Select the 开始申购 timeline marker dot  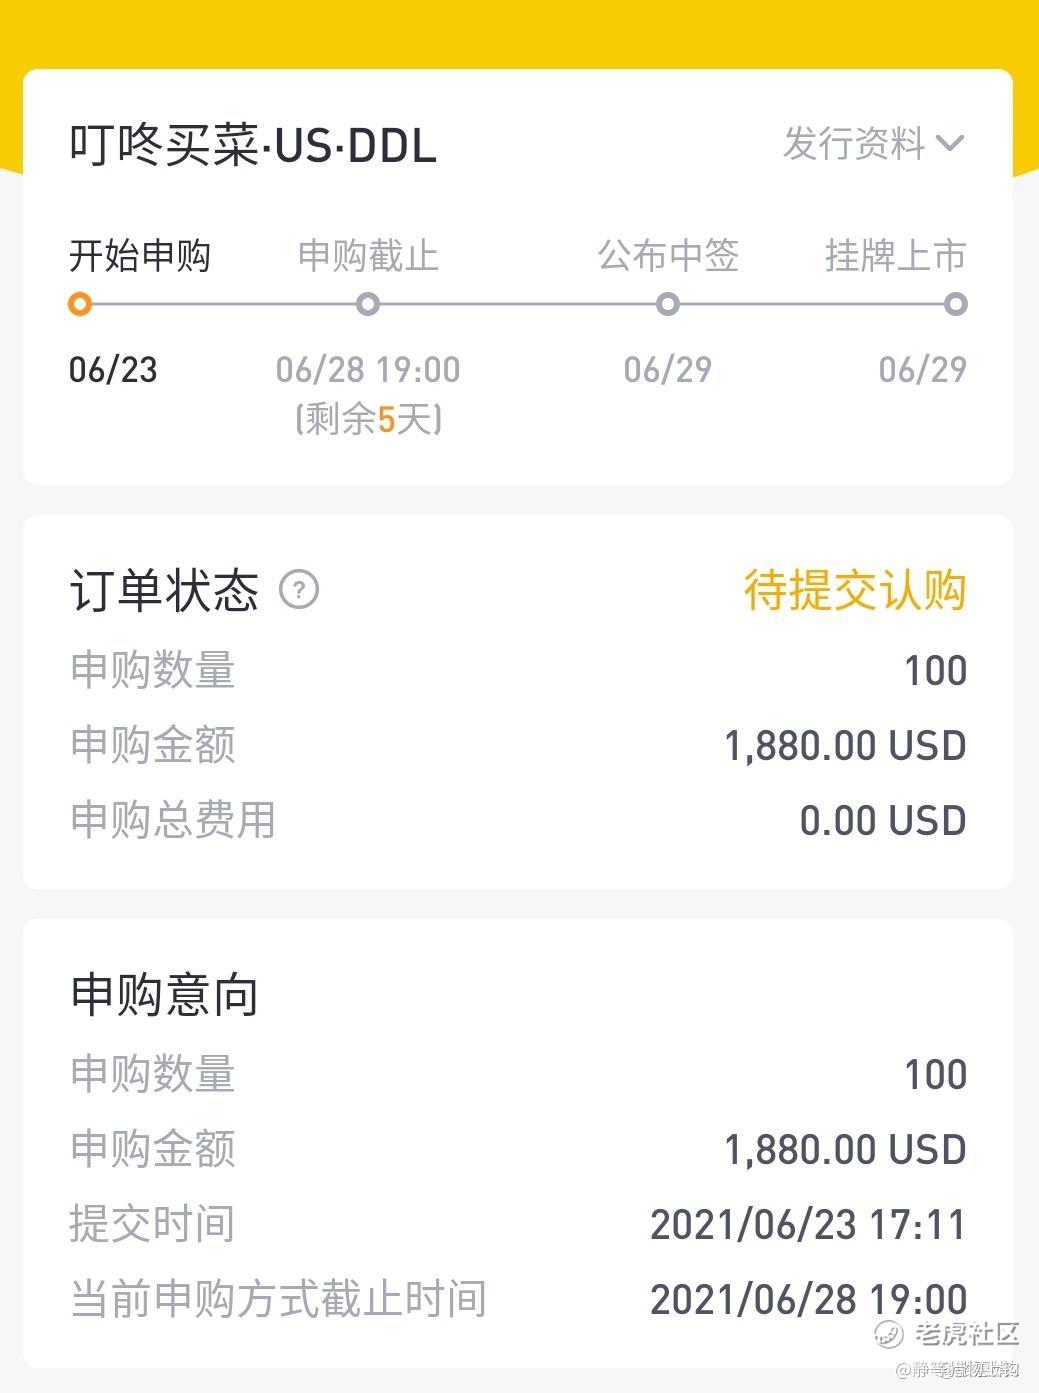(x=81, y=304)
